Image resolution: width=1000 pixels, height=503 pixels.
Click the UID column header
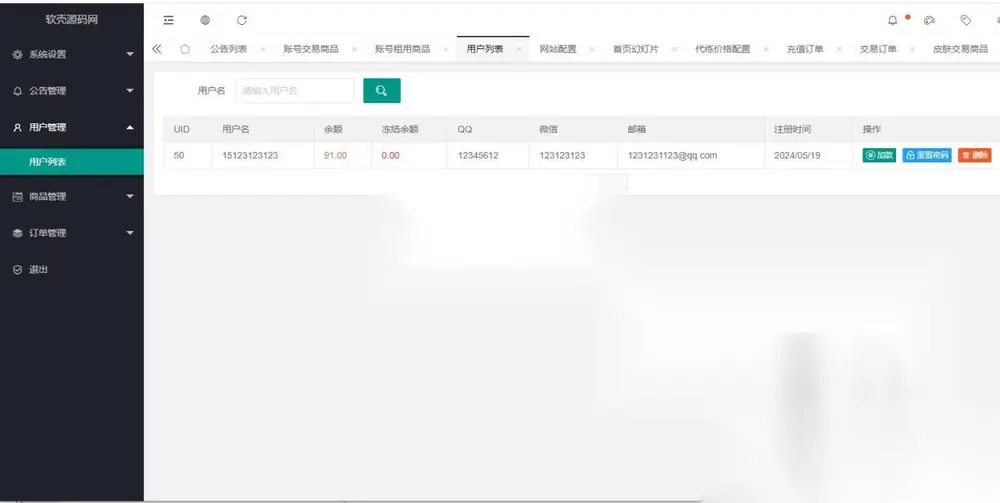click(182, 129)
